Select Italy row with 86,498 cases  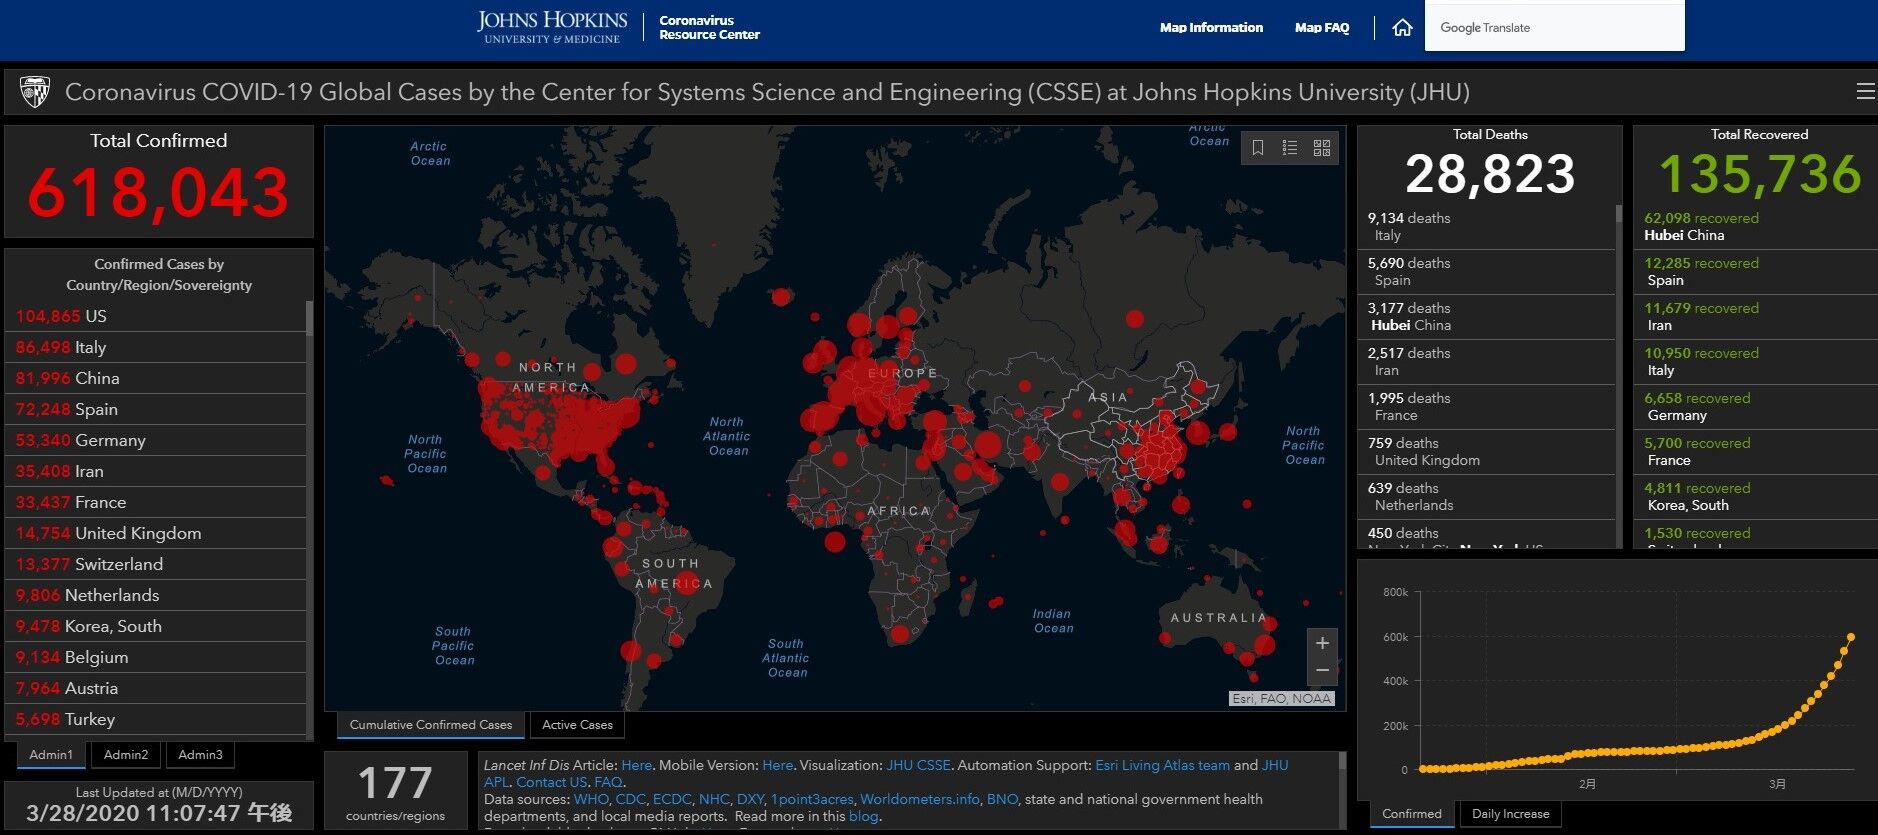pos(156,347)
